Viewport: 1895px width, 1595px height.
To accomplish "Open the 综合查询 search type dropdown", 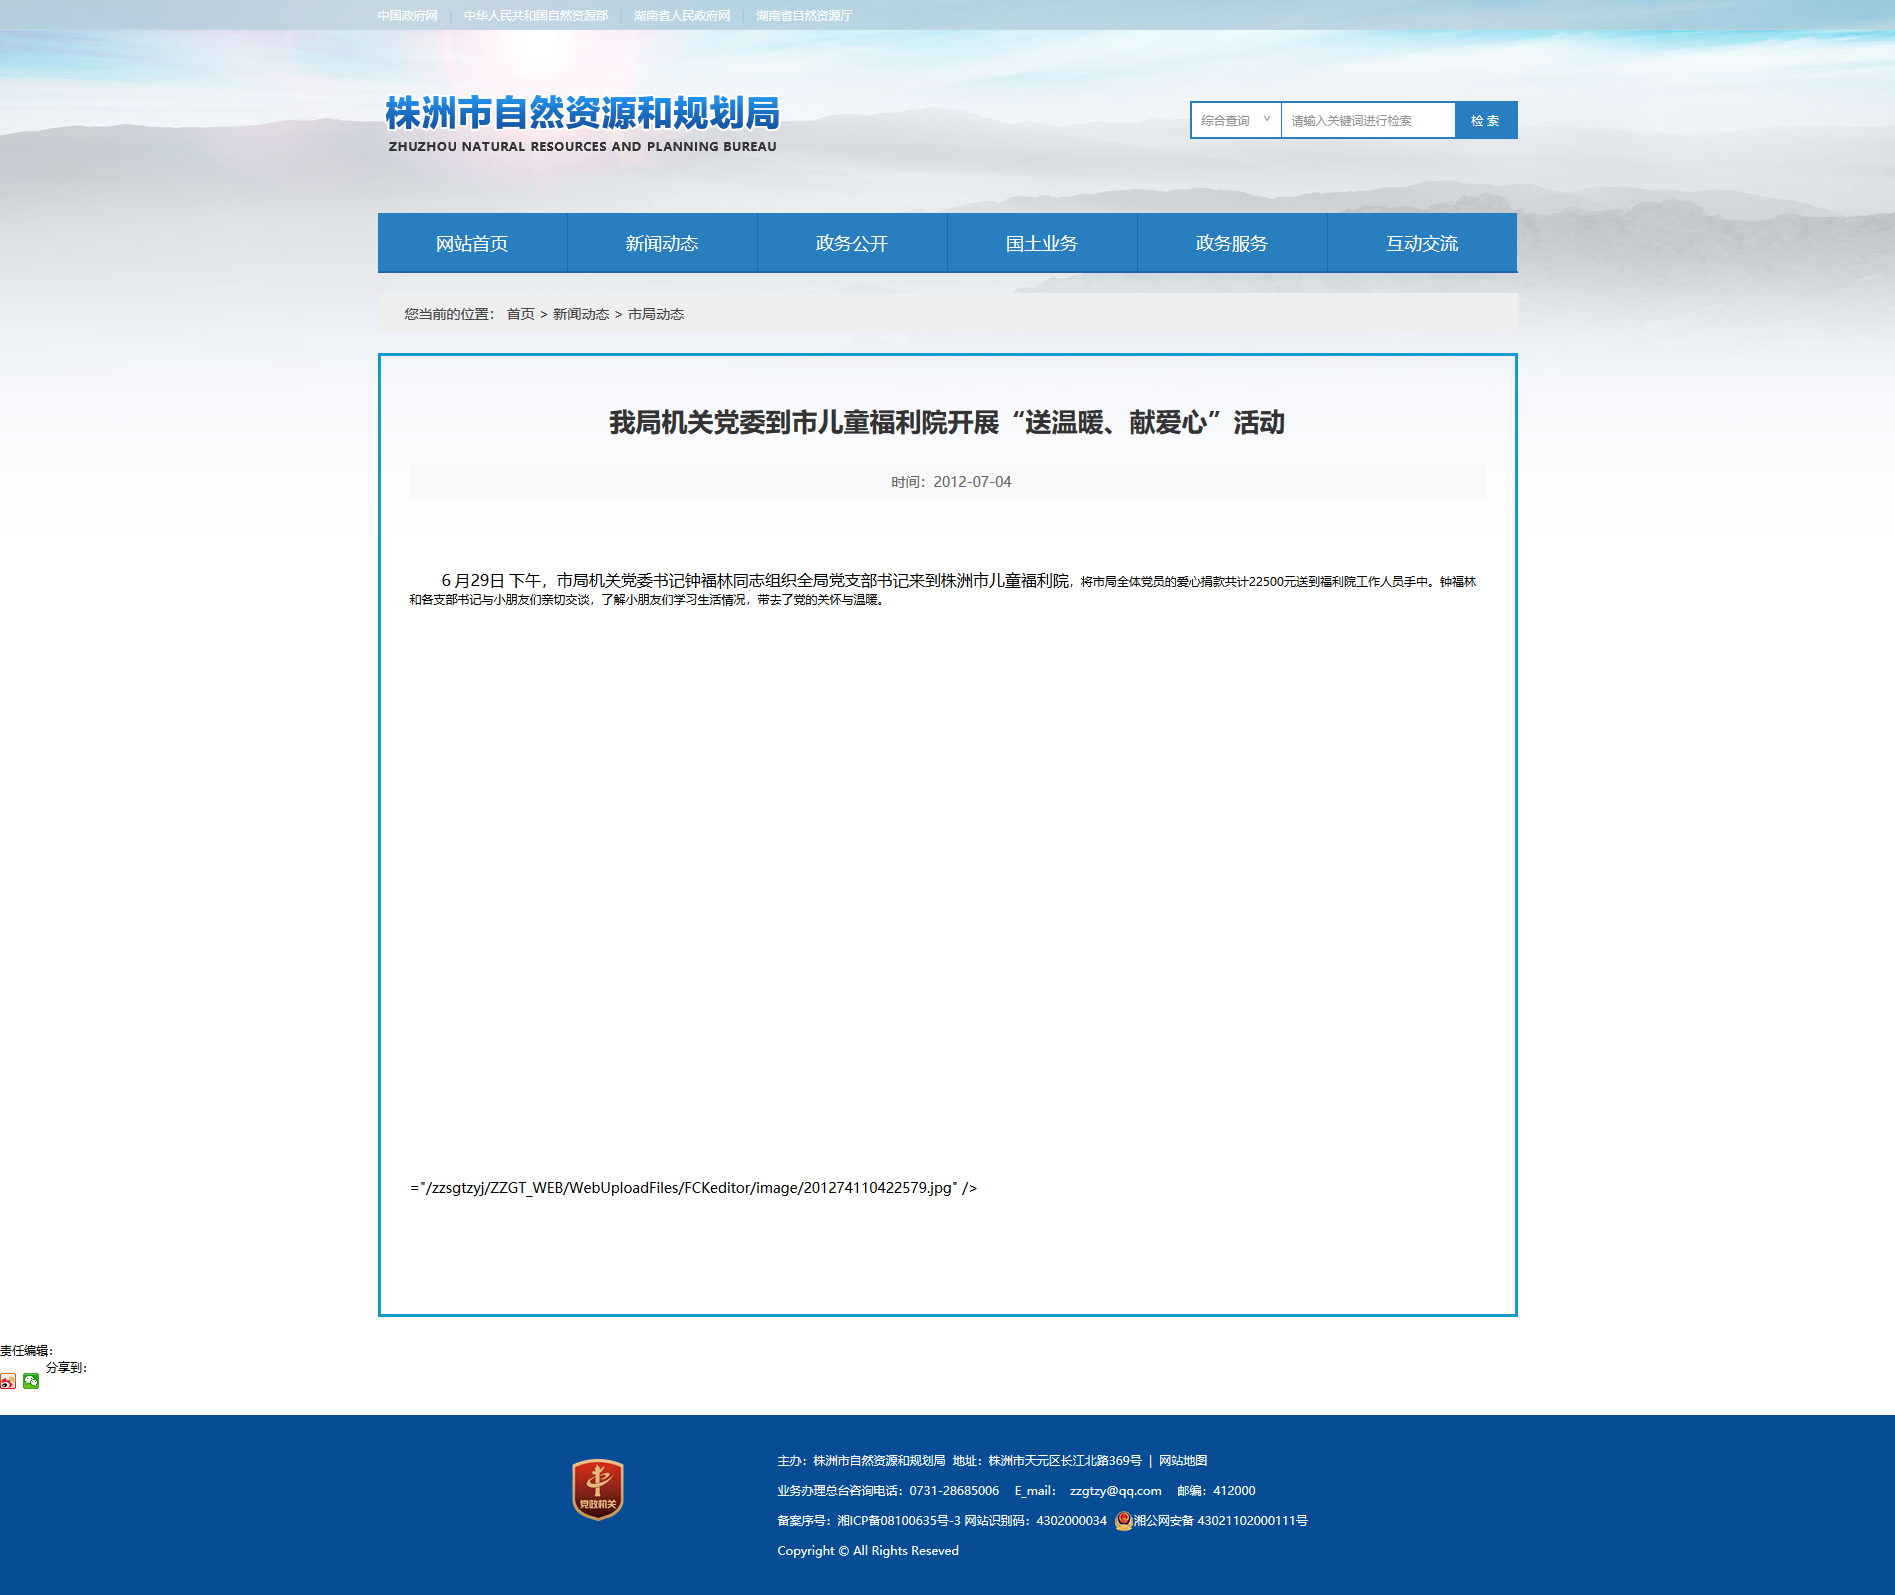I will (1236, 120).
